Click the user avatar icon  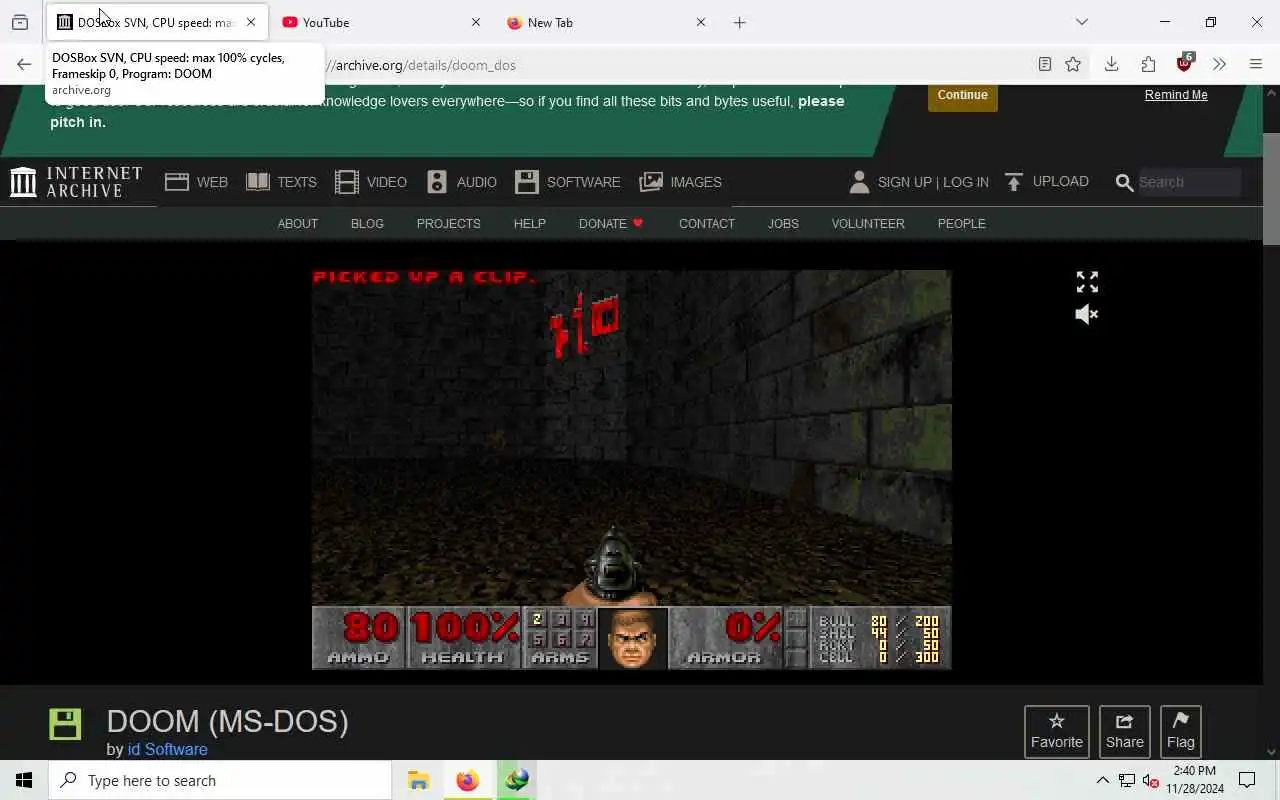859,182
